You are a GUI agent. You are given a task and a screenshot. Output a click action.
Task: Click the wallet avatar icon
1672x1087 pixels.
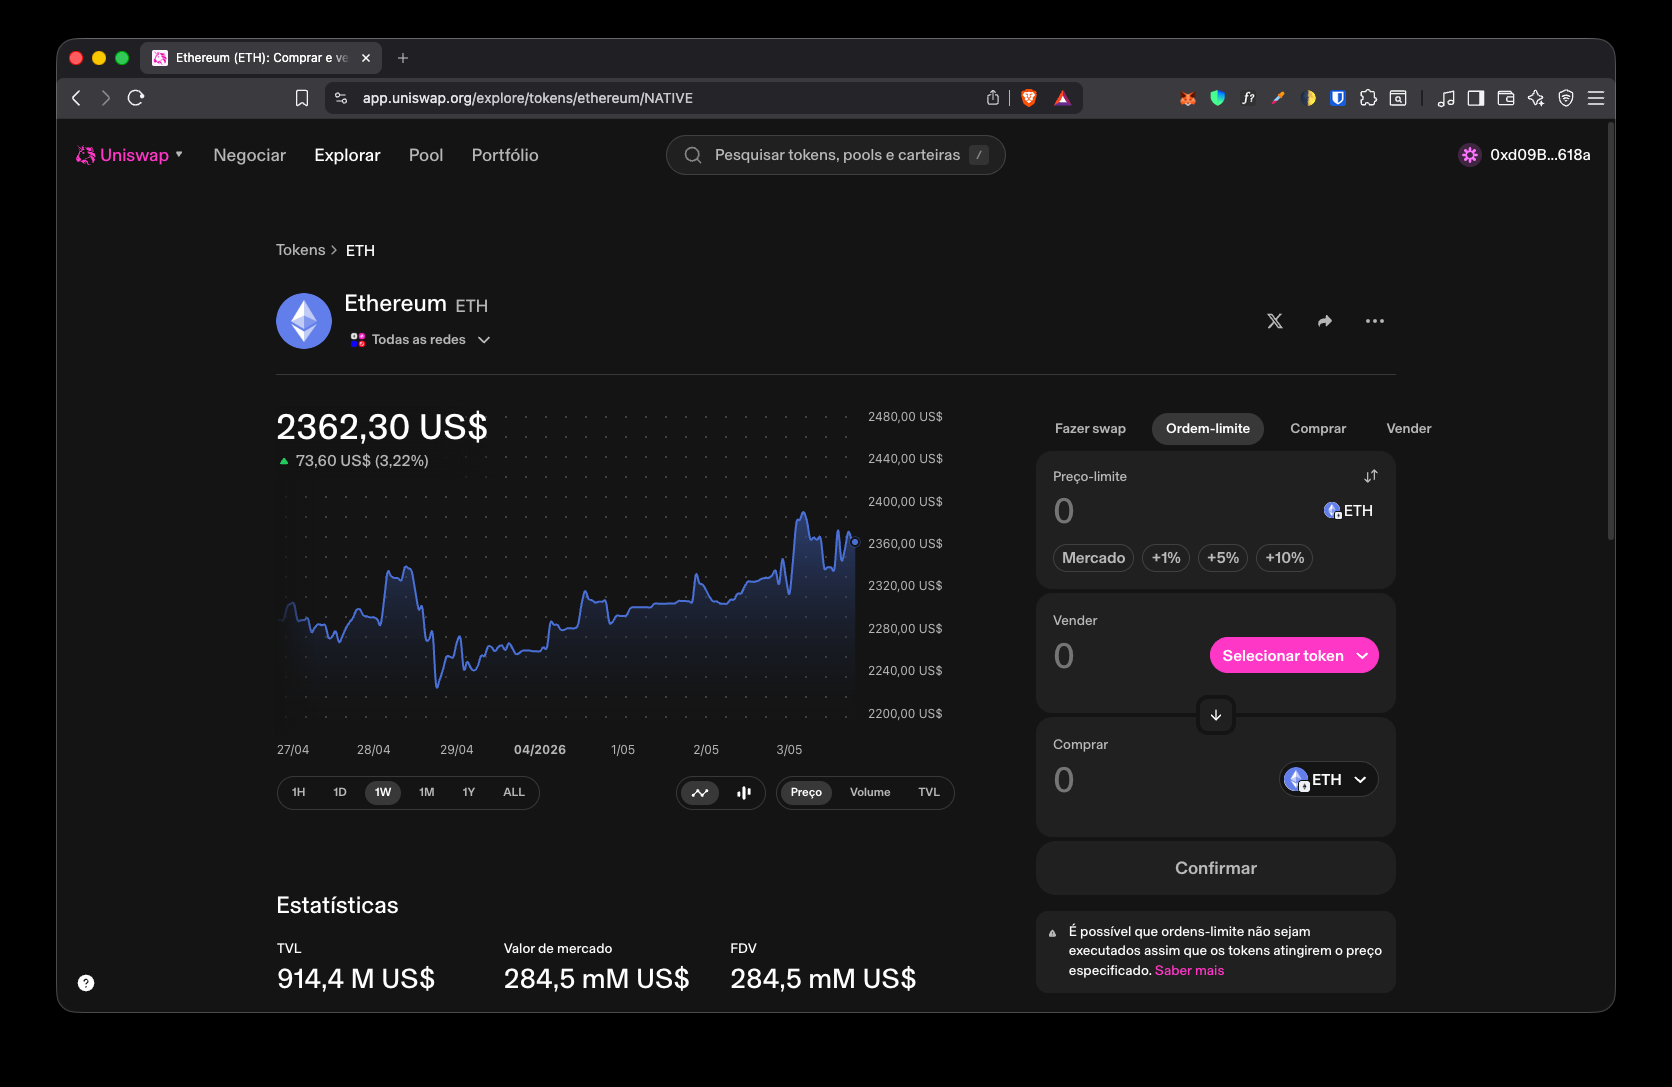[1469, 155]
